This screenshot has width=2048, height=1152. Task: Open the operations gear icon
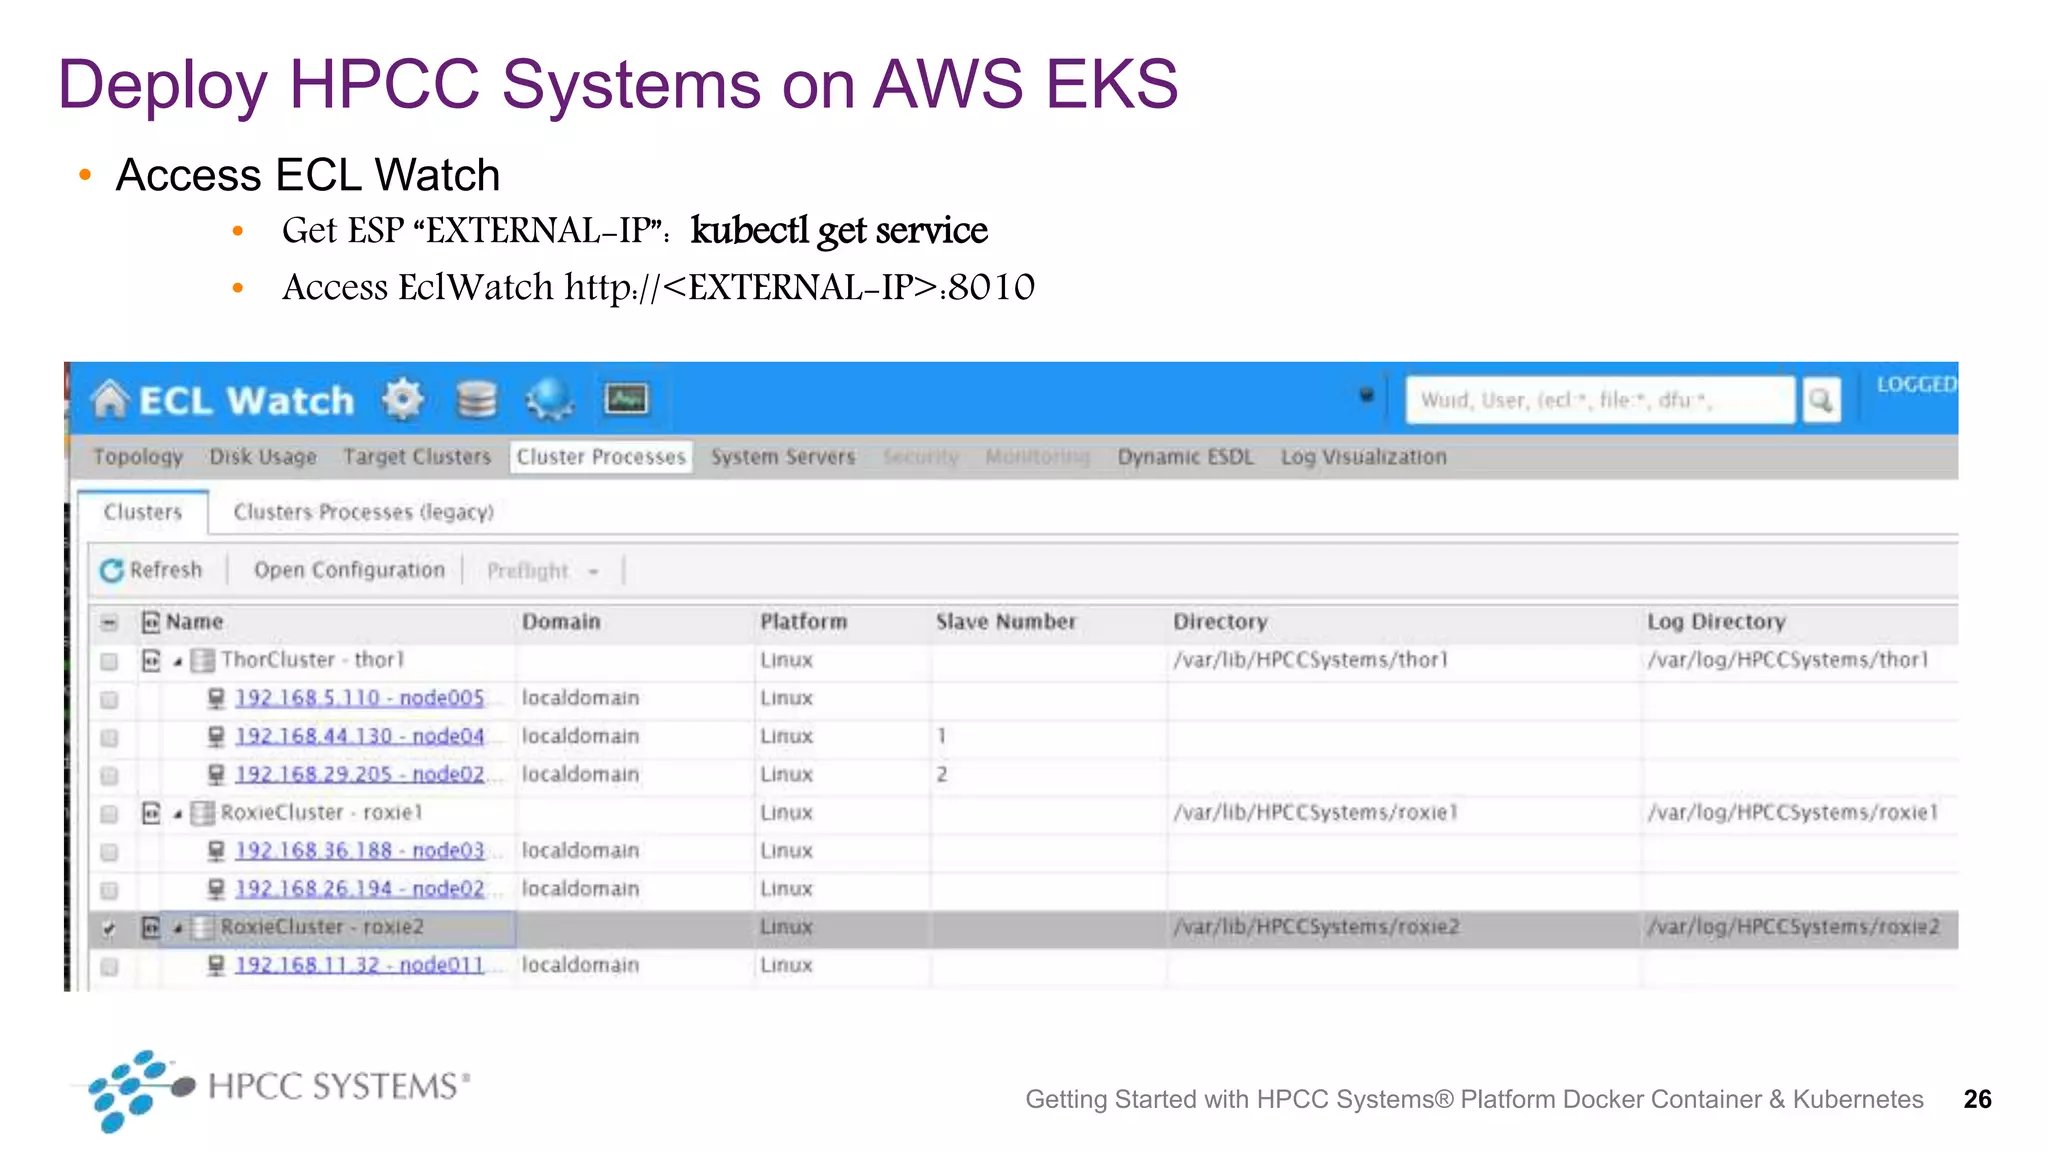coord(403,399)
